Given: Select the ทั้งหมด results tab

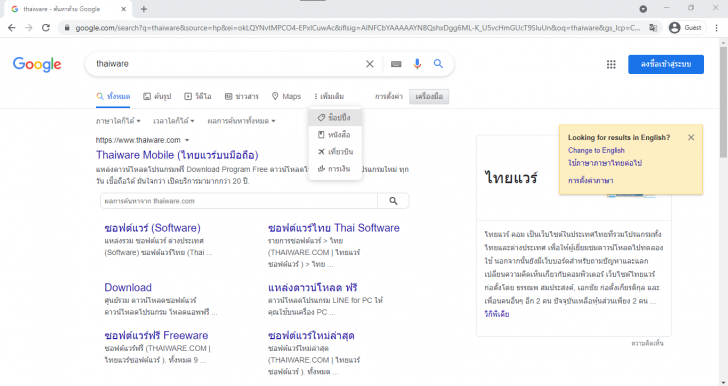Looking at the screenshot, I should [x=113, y=97].
